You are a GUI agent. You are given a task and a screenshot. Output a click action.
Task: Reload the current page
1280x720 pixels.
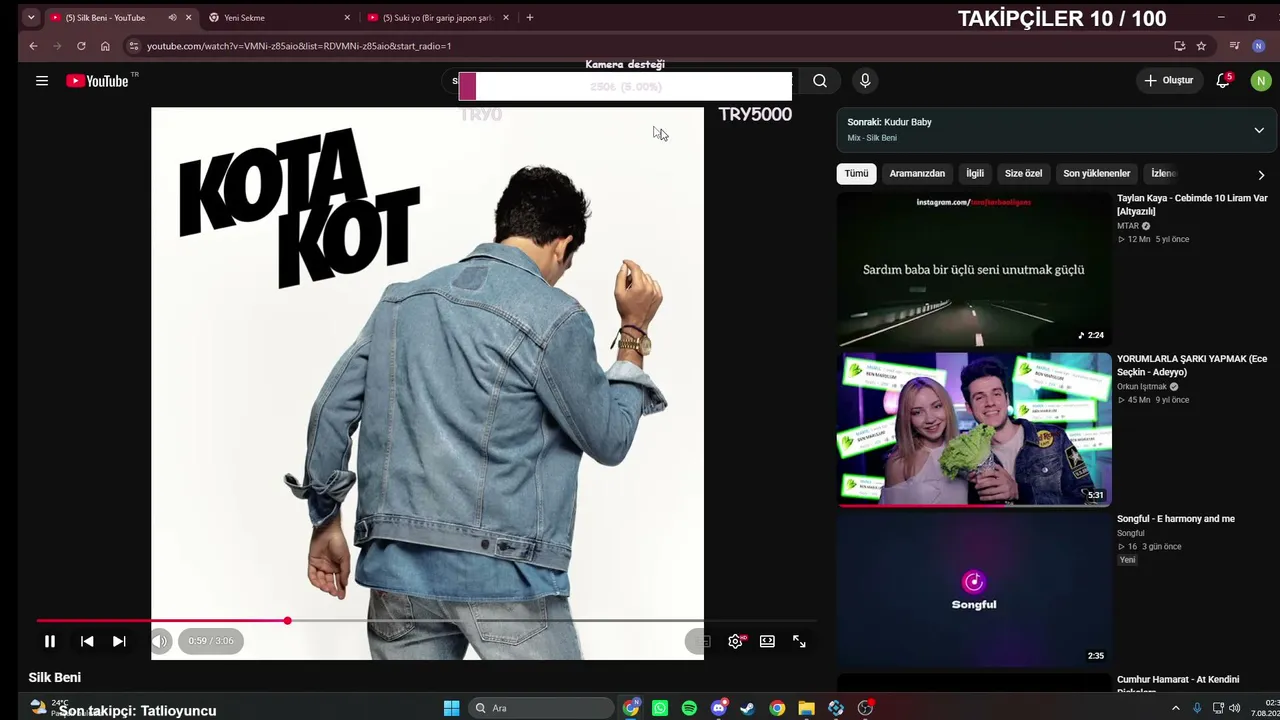(81, 46)
